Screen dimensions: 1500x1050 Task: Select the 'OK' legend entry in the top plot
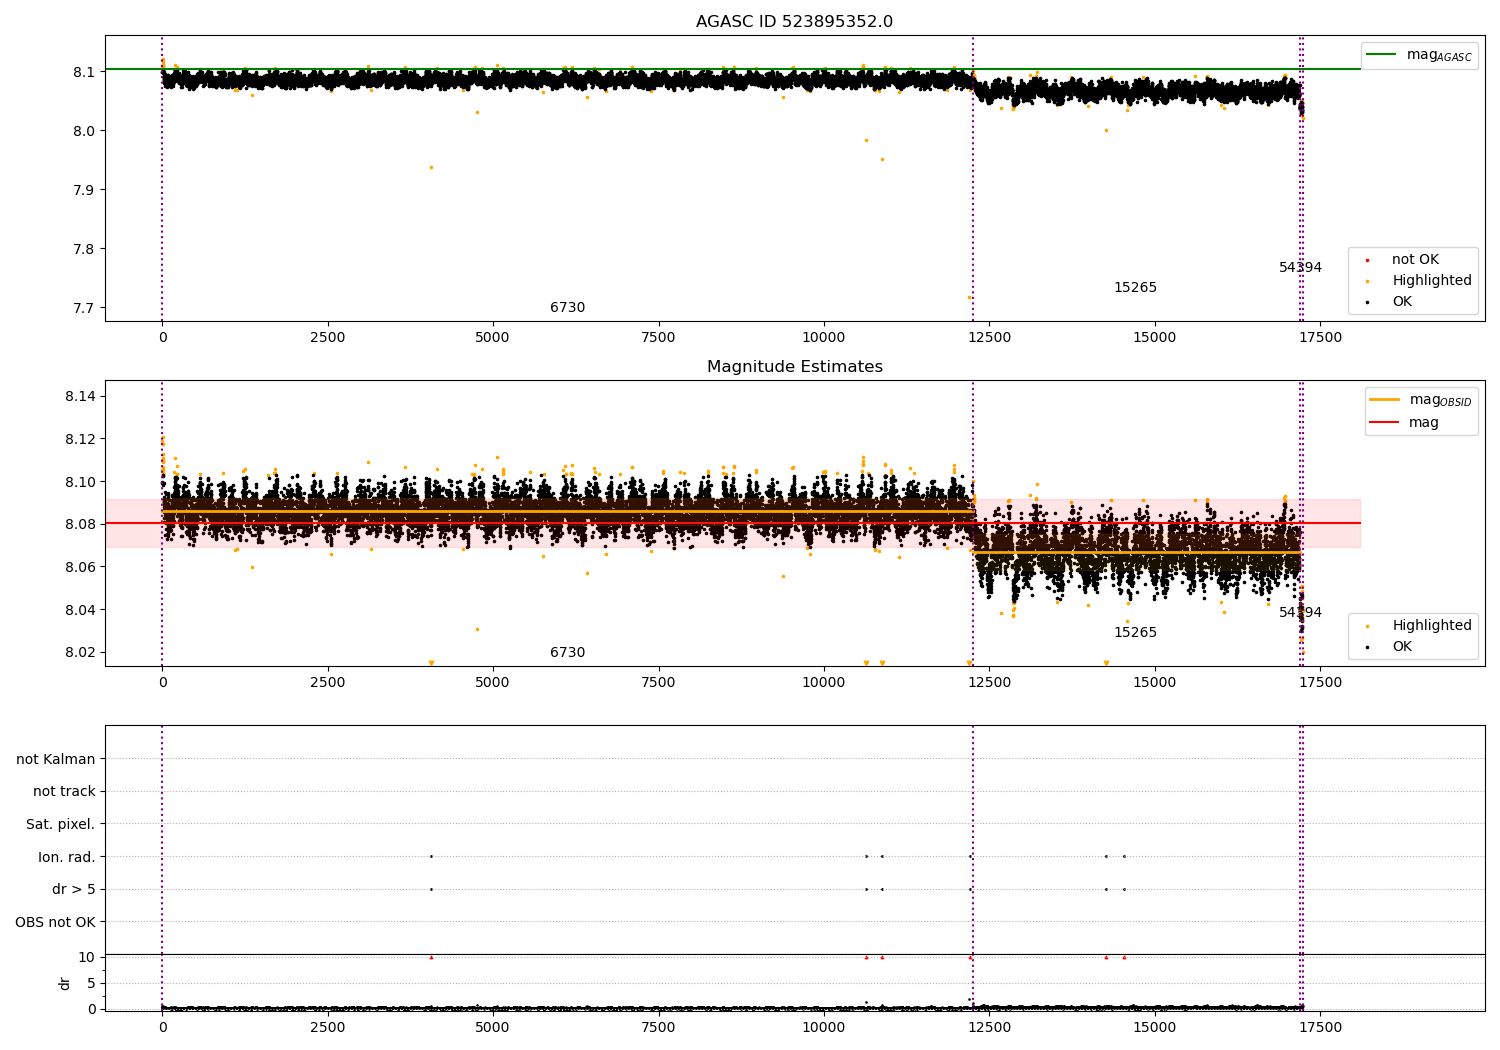1388,302
